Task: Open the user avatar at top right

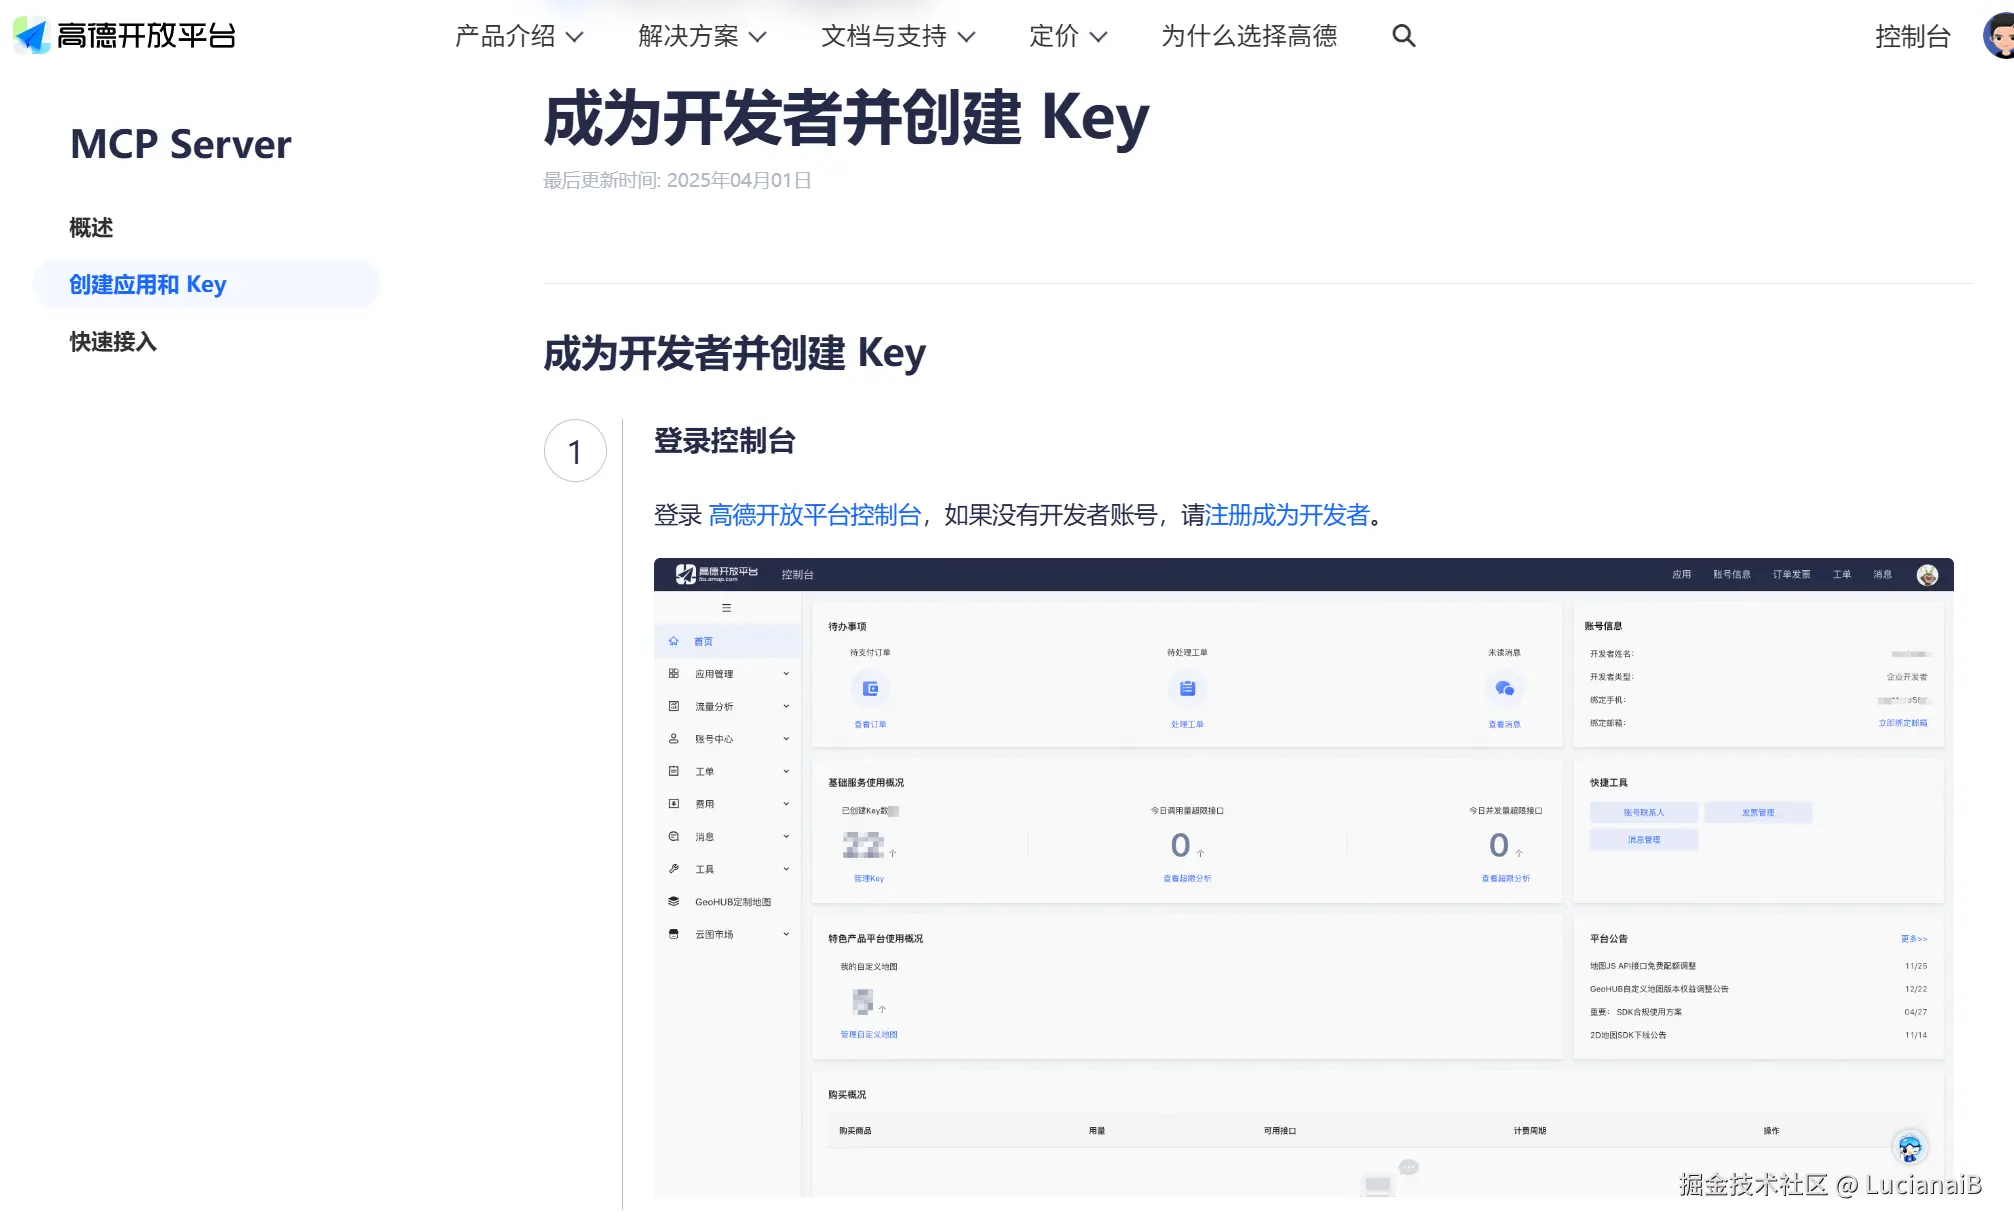Action: point(2000,36)
